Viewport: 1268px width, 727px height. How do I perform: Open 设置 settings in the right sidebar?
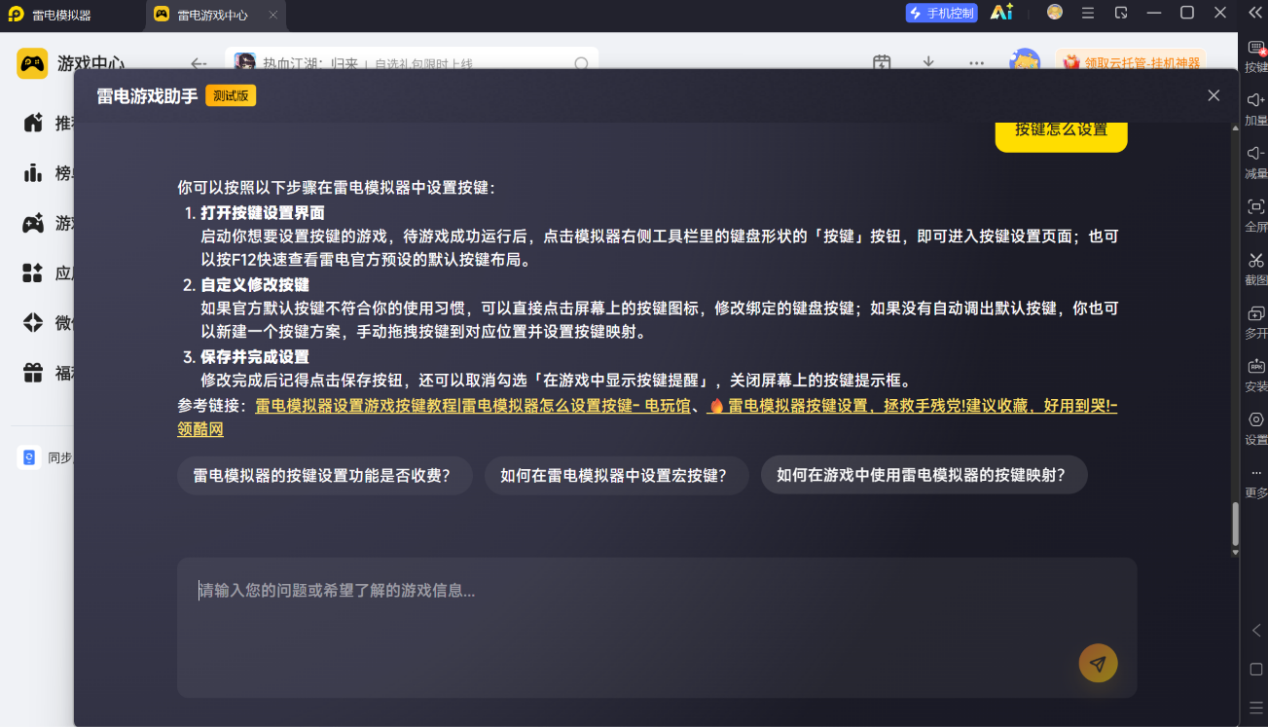click(1256, 428)
